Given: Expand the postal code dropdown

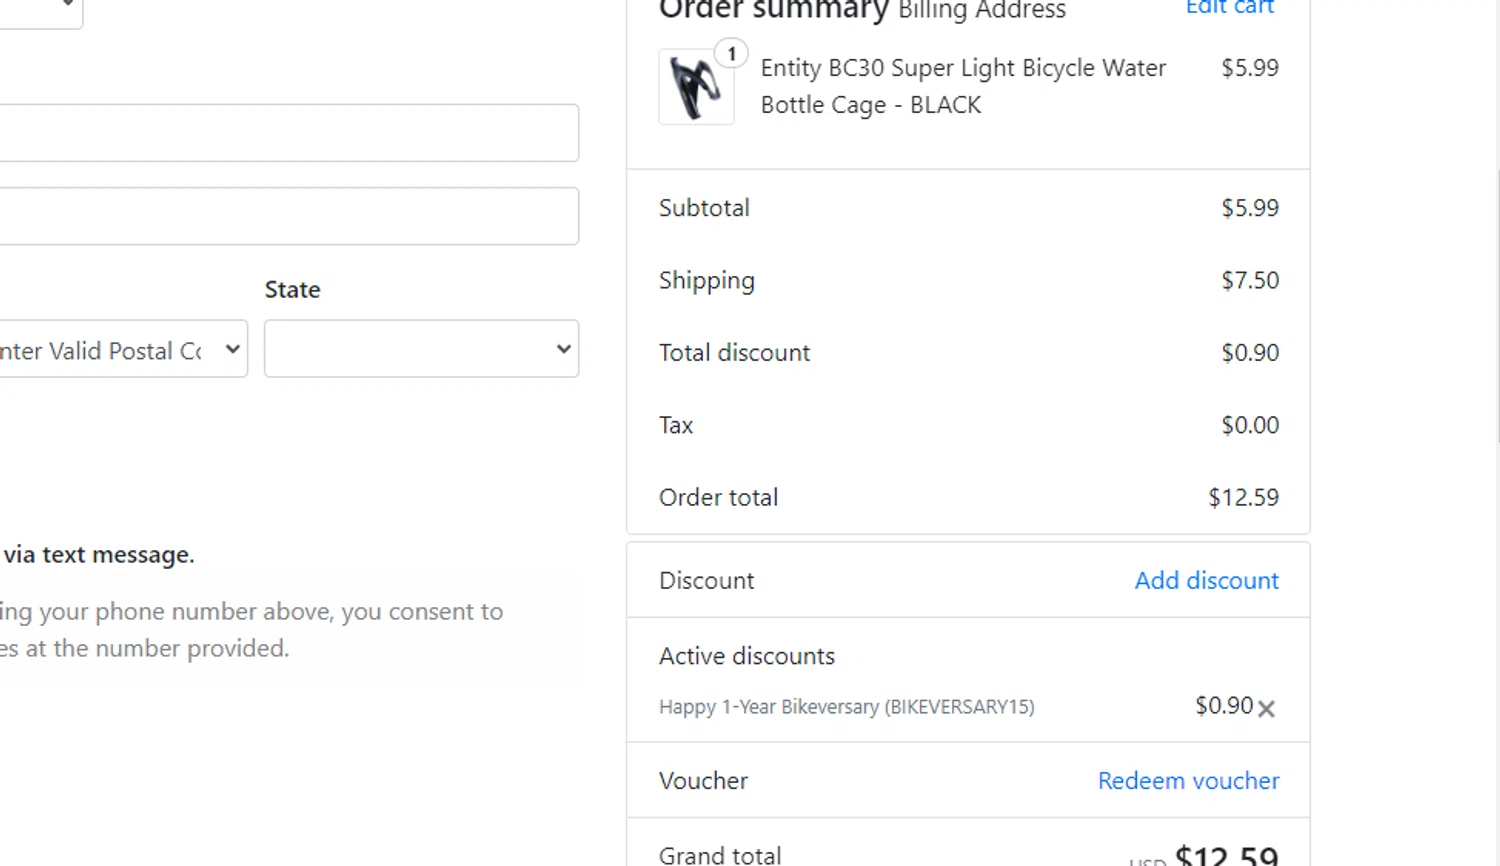Looking at the screenshot, I should [120, 349].
